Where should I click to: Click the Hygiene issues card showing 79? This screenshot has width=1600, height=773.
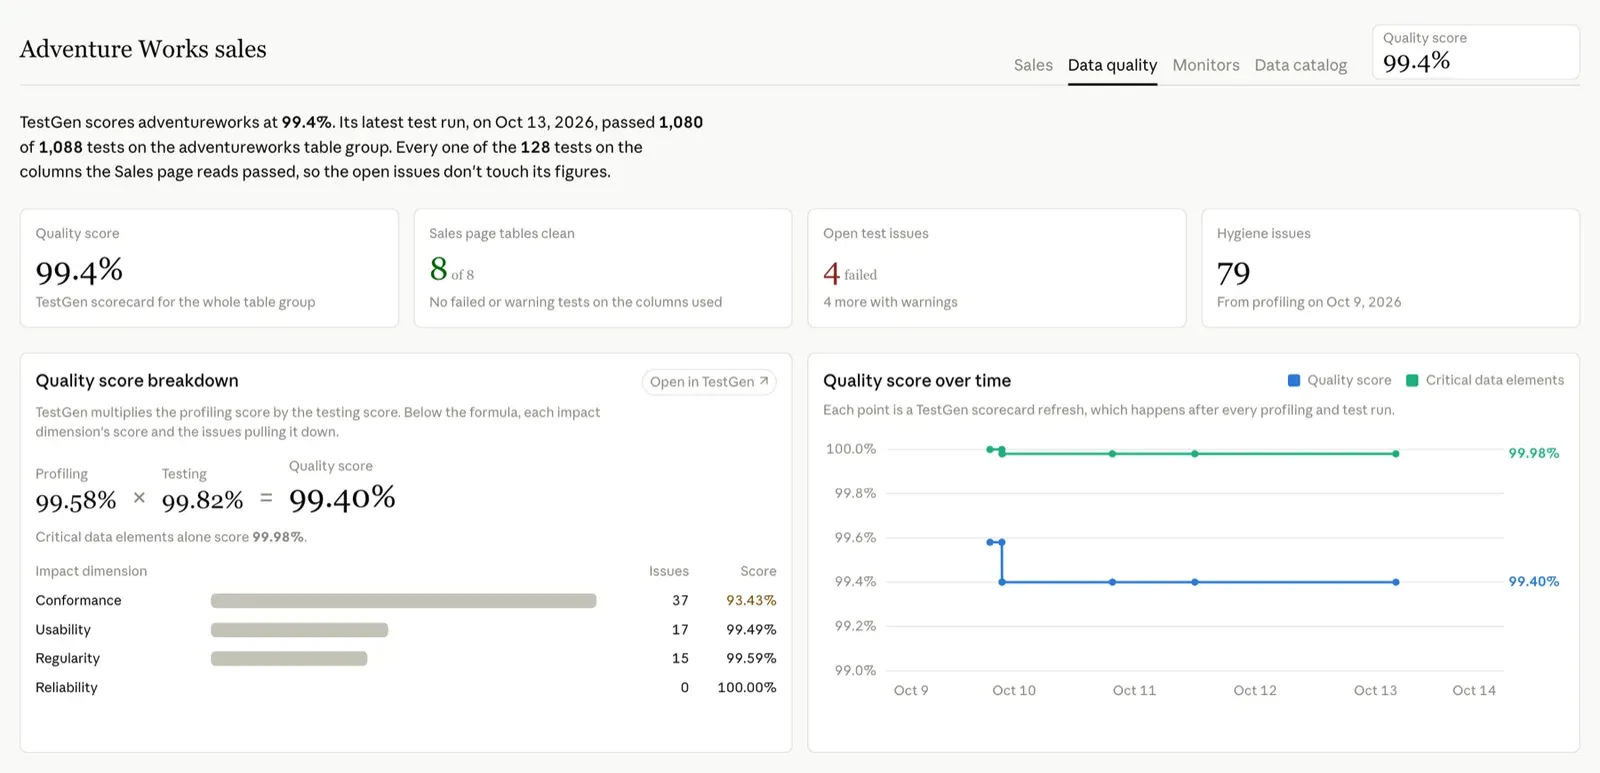tap(1390, 268)
